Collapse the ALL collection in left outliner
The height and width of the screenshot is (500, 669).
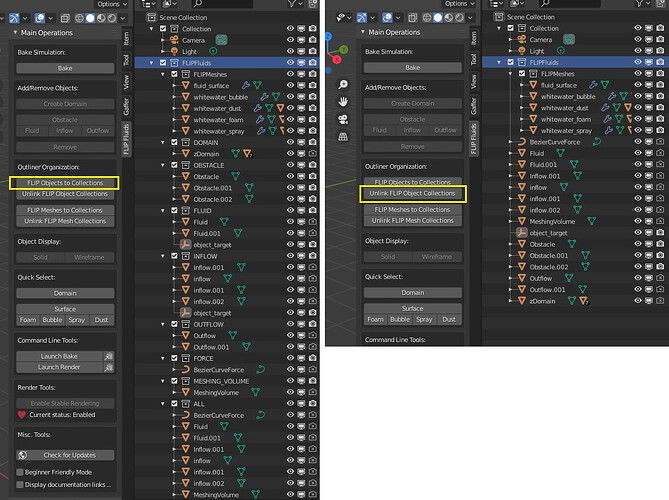coord(163,404)
